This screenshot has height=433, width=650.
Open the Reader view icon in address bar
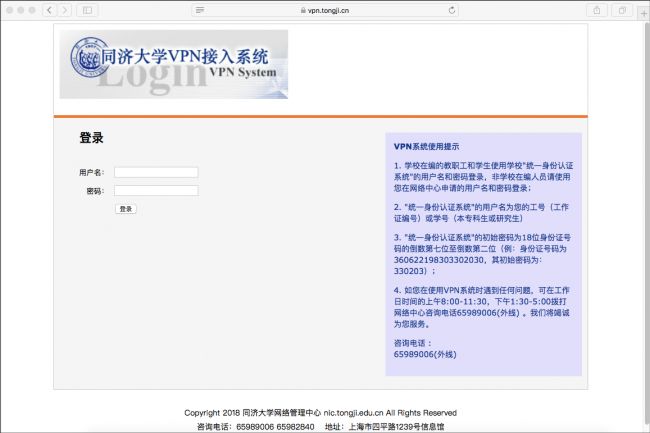(200, 10)
